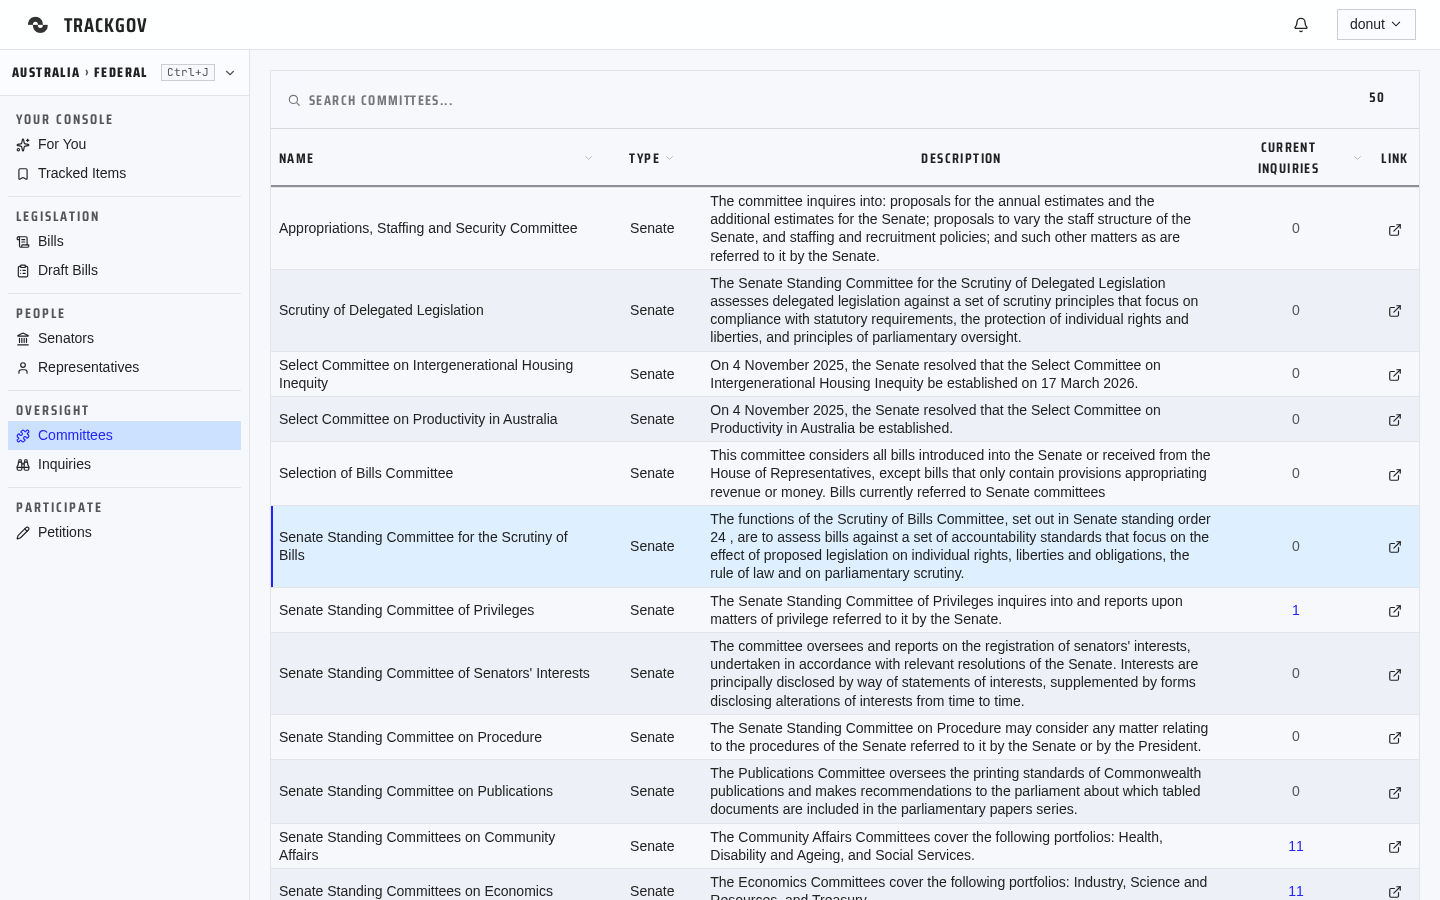Open the 11 inquiries link for Community Affairs
Viewport: 1440px width, 900px height.
coord(1296,846)
